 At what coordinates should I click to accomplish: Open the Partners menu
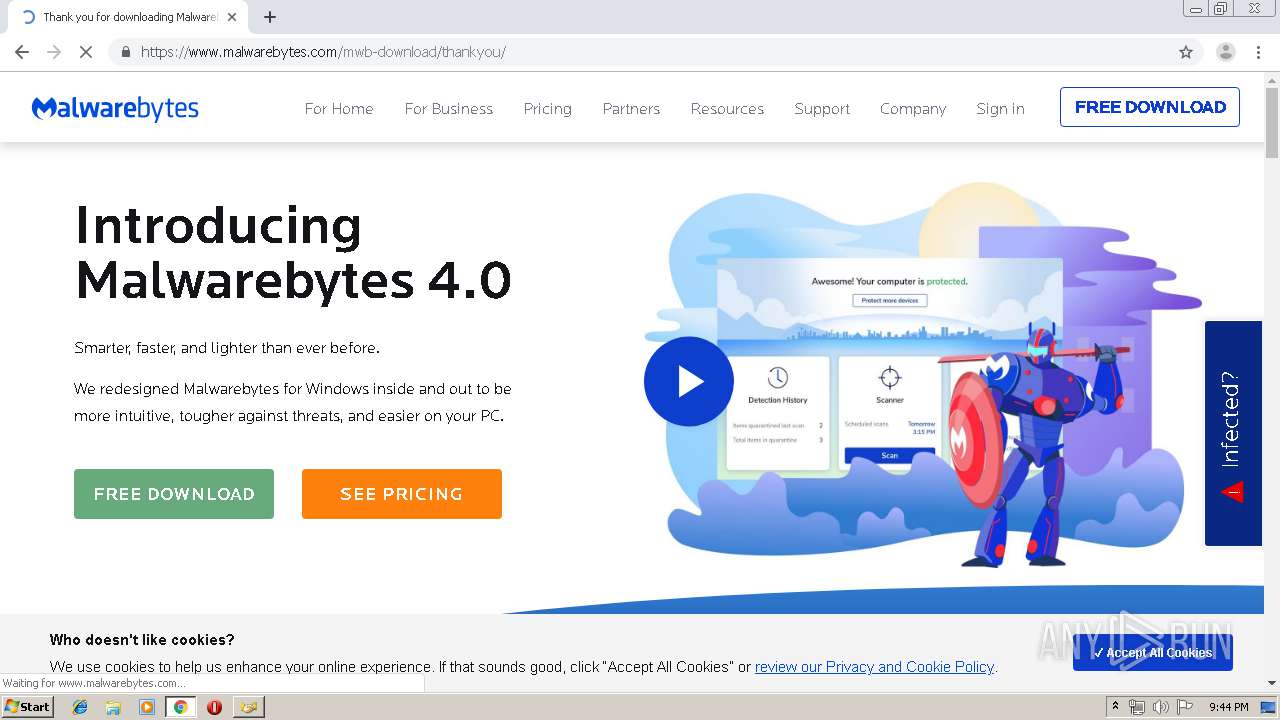click(x=631, y=108)
